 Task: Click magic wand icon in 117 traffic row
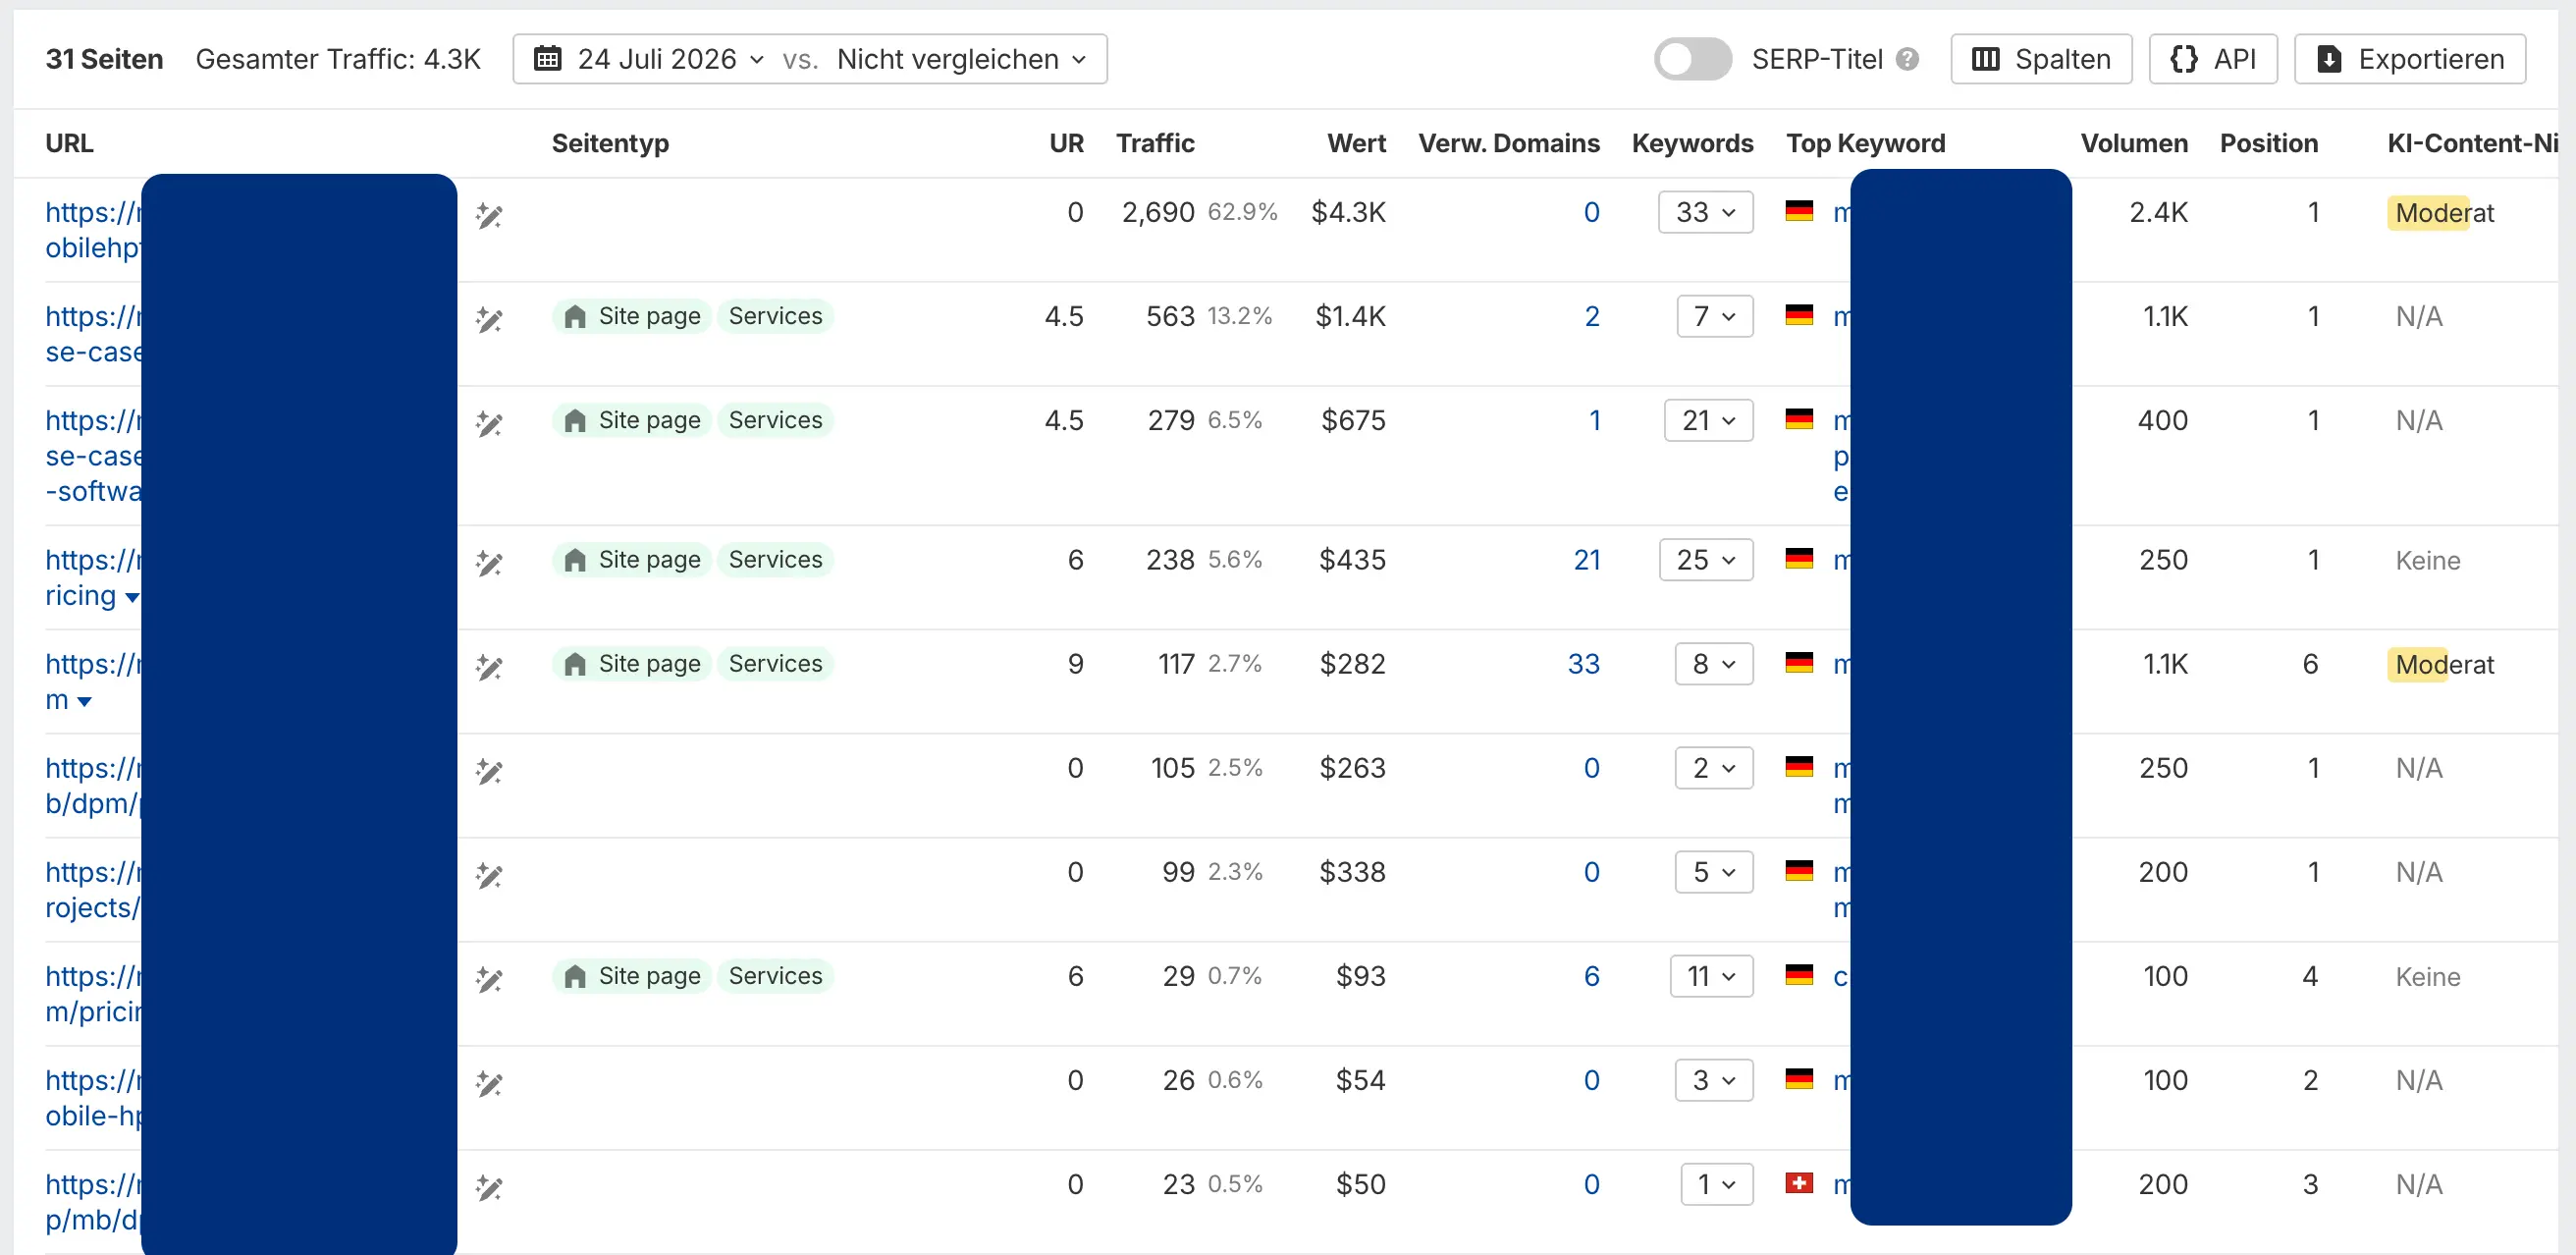click(x=489, y=667)
